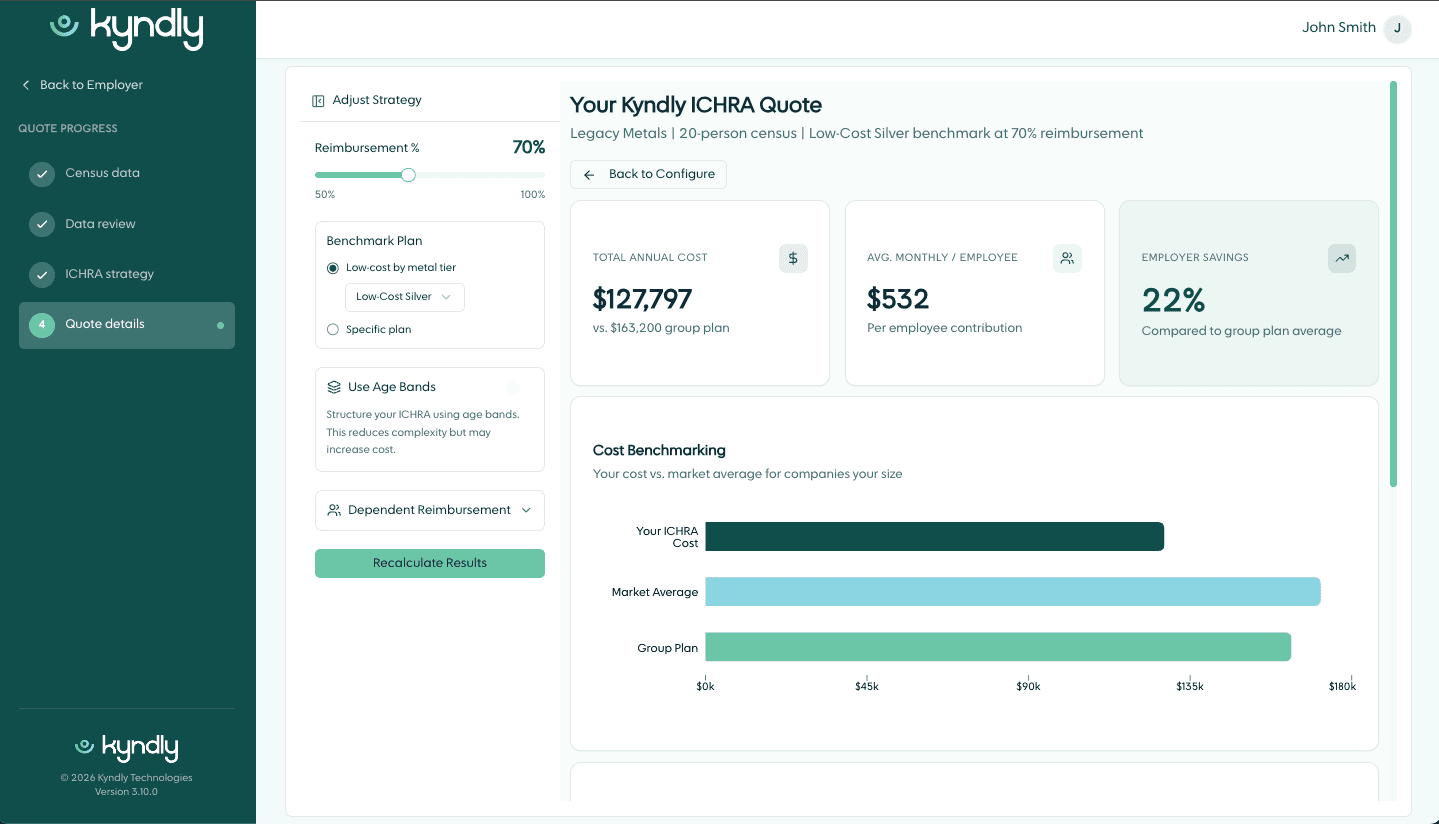This screenshot has width=1439, height=824.
Task: Click the people icon on Avg. Monthly card
Action: (x=1067, y=259)
